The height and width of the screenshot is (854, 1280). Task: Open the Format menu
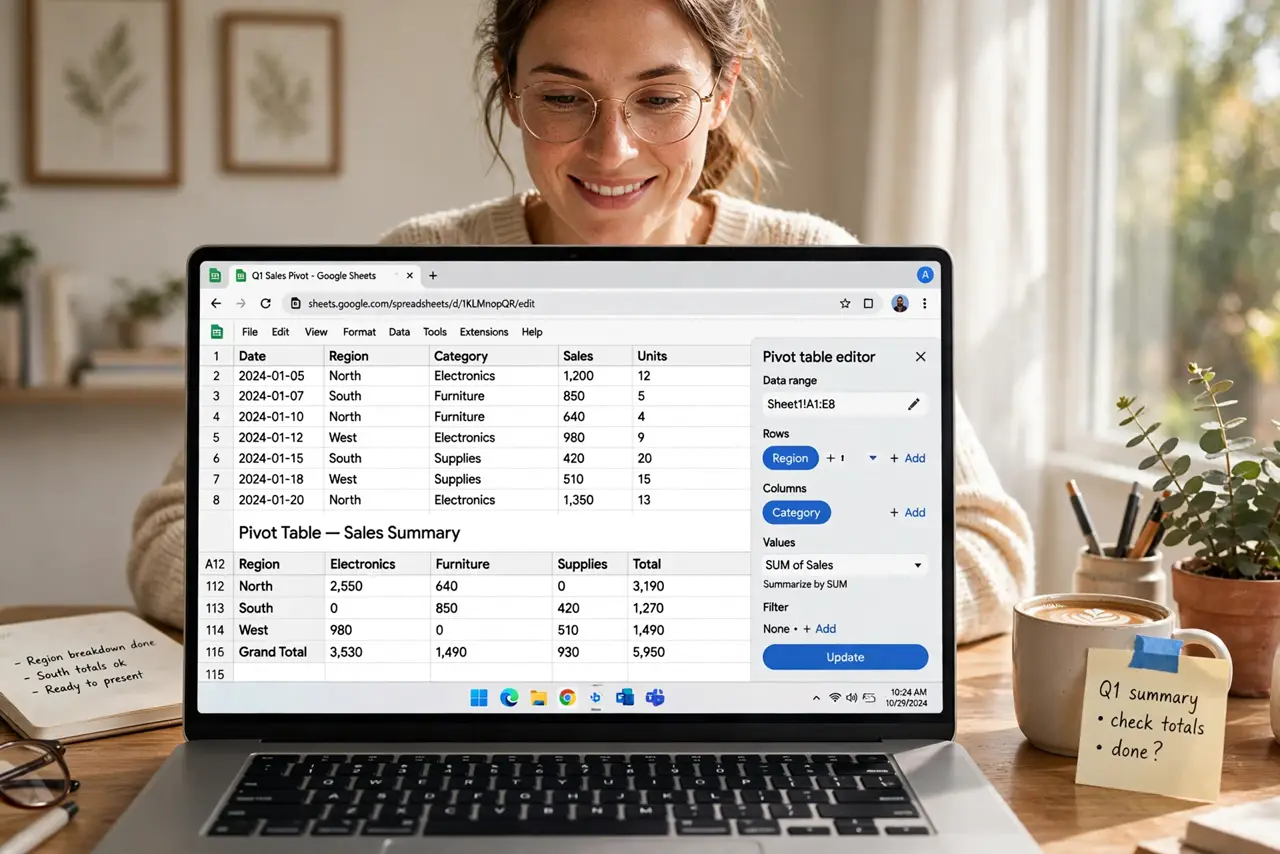pos(359,332)
